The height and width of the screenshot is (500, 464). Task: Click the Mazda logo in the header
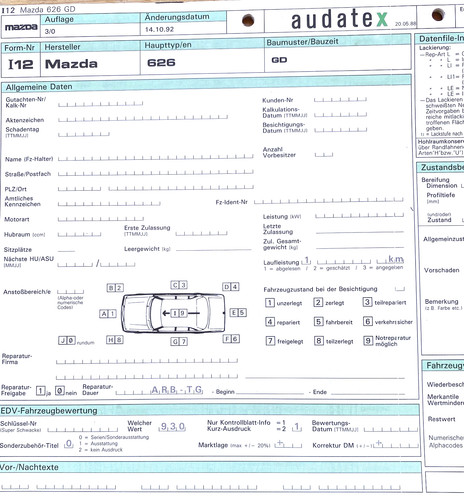pyautogui.click(x=21, y=27)
